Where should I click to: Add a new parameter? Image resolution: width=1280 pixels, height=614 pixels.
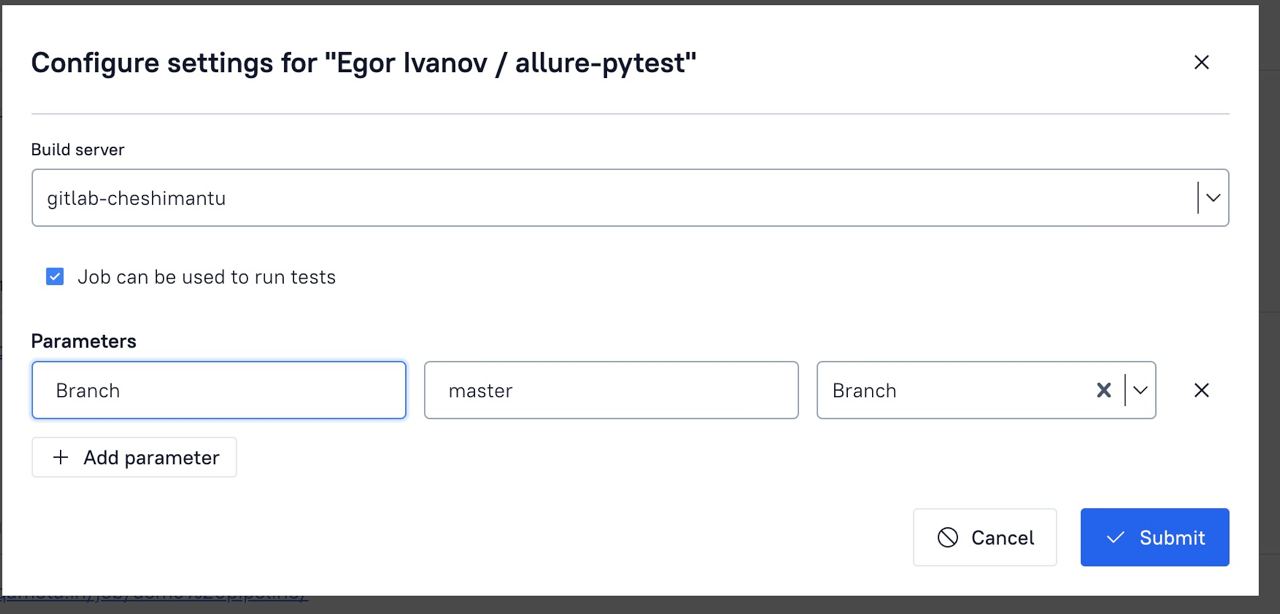(x=134, y=457)
